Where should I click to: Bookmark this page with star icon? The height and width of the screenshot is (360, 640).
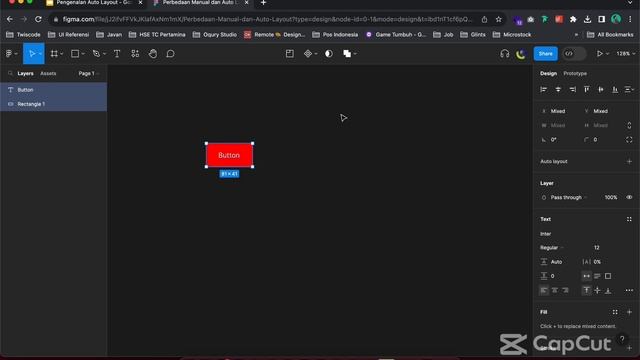(x=498, y=19)
